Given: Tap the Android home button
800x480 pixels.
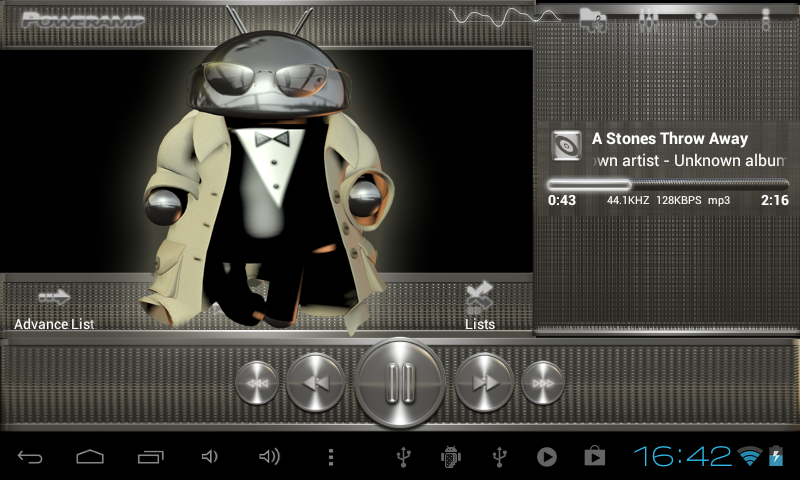Looking at the screenshot, I should click(x=90, y=457).
